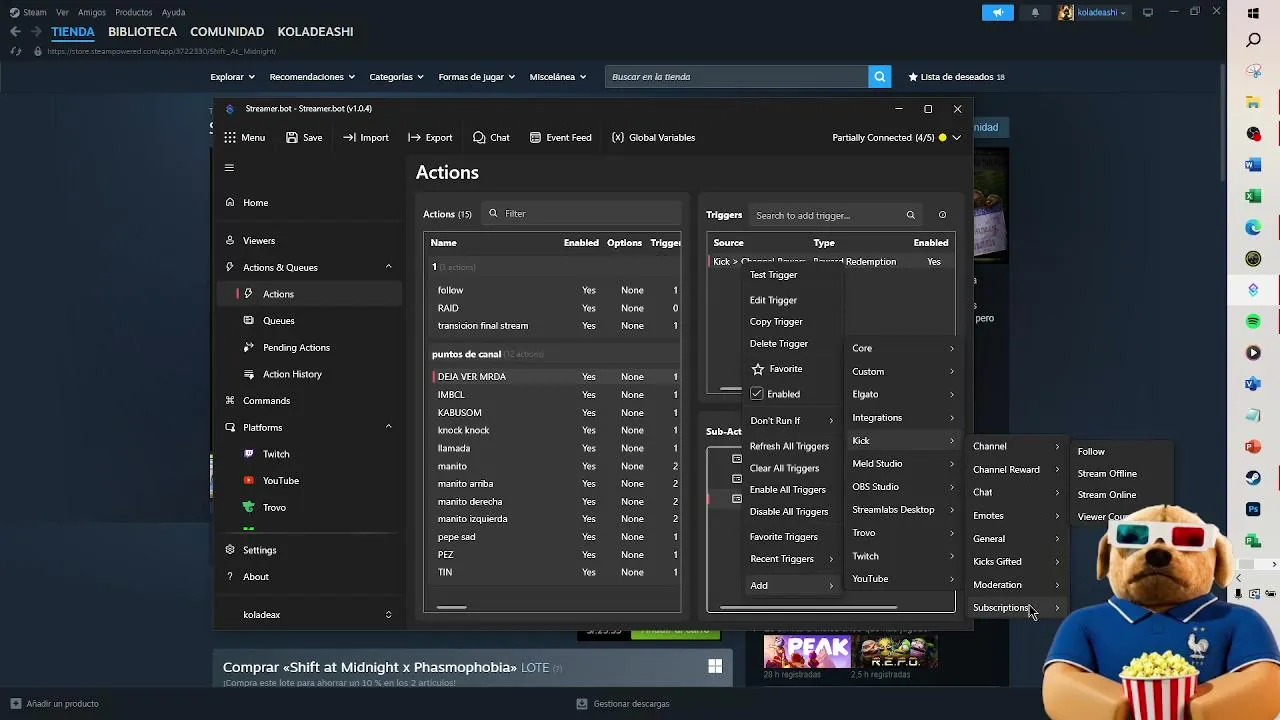The image size is (1280, 720).
Task: Expand the Explorar store dropdown
Action: pos(233,77)
